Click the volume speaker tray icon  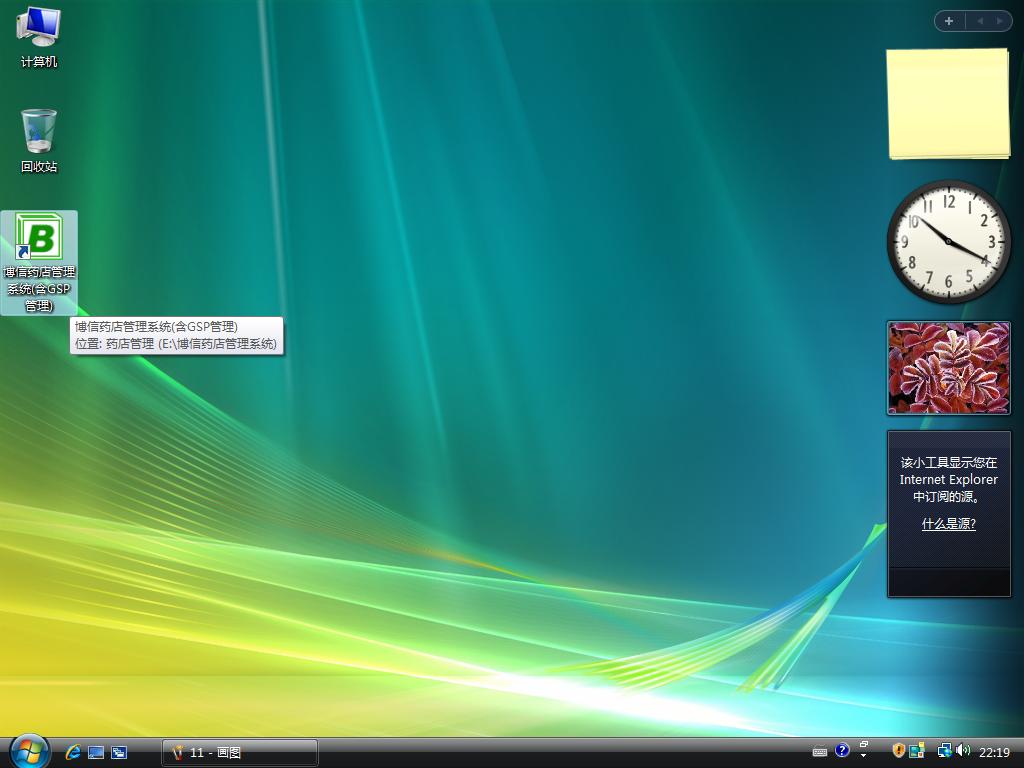(963, 751)
